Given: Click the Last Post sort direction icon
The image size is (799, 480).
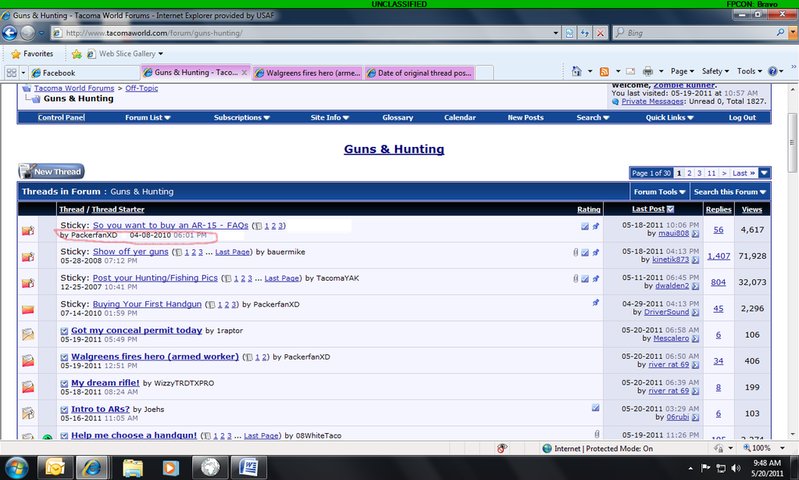Looking at the screenshot, I should 671,209.
